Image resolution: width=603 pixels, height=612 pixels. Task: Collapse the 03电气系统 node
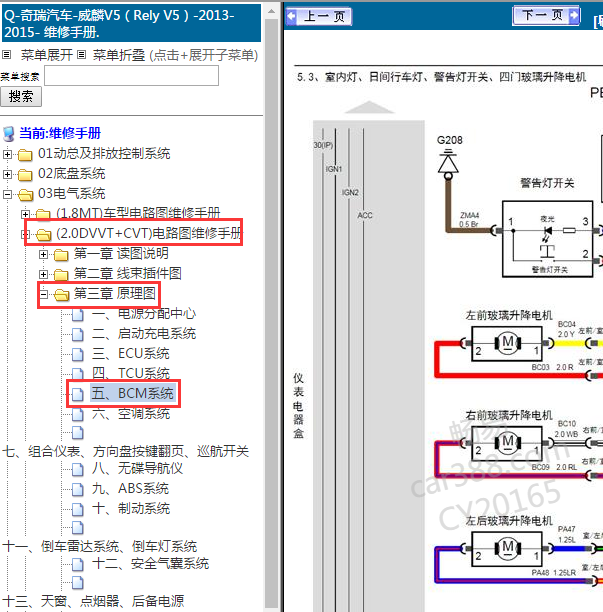7,194
